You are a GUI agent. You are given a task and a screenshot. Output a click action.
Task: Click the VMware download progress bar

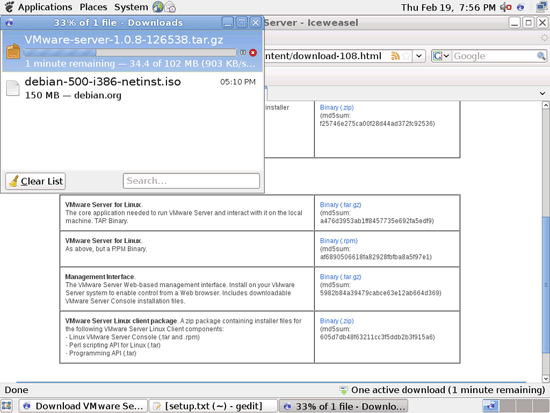[130, 53]
